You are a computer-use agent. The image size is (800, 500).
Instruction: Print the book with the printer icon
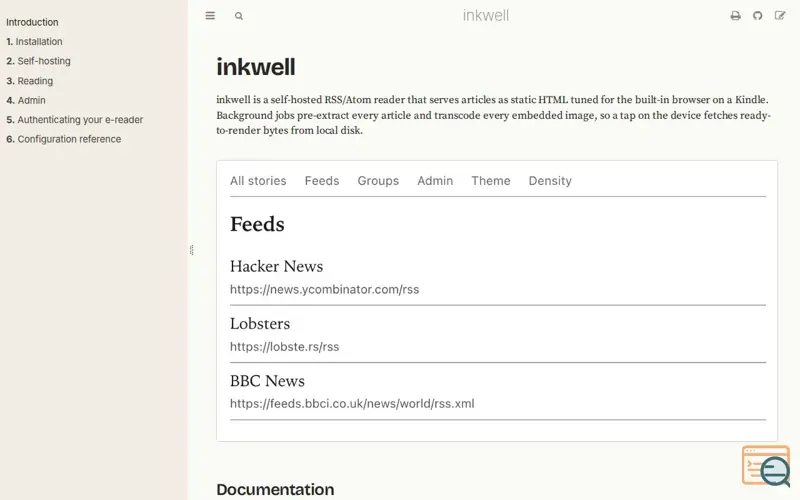coord(735,16)
